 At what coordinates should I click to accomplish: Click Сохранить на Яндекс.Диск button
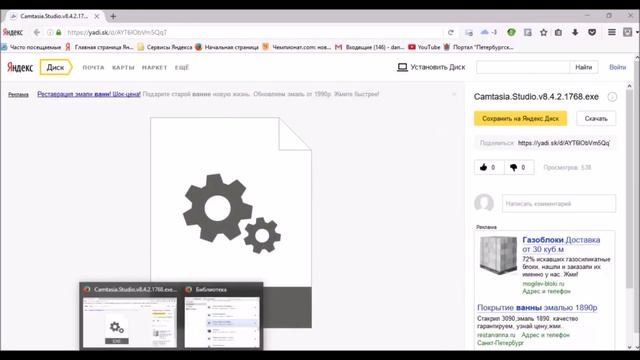pos(520,118)
